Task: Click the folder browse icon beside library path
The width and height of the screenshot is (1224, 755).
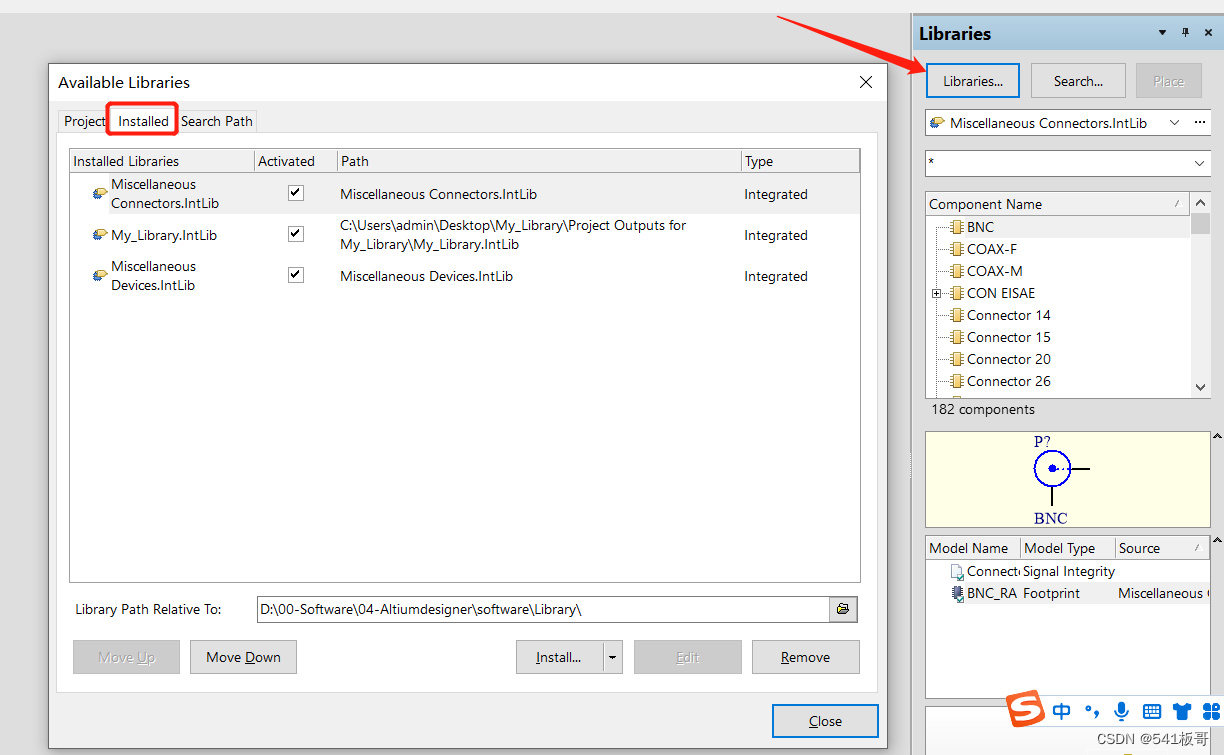Action: (x=842, y=609)
